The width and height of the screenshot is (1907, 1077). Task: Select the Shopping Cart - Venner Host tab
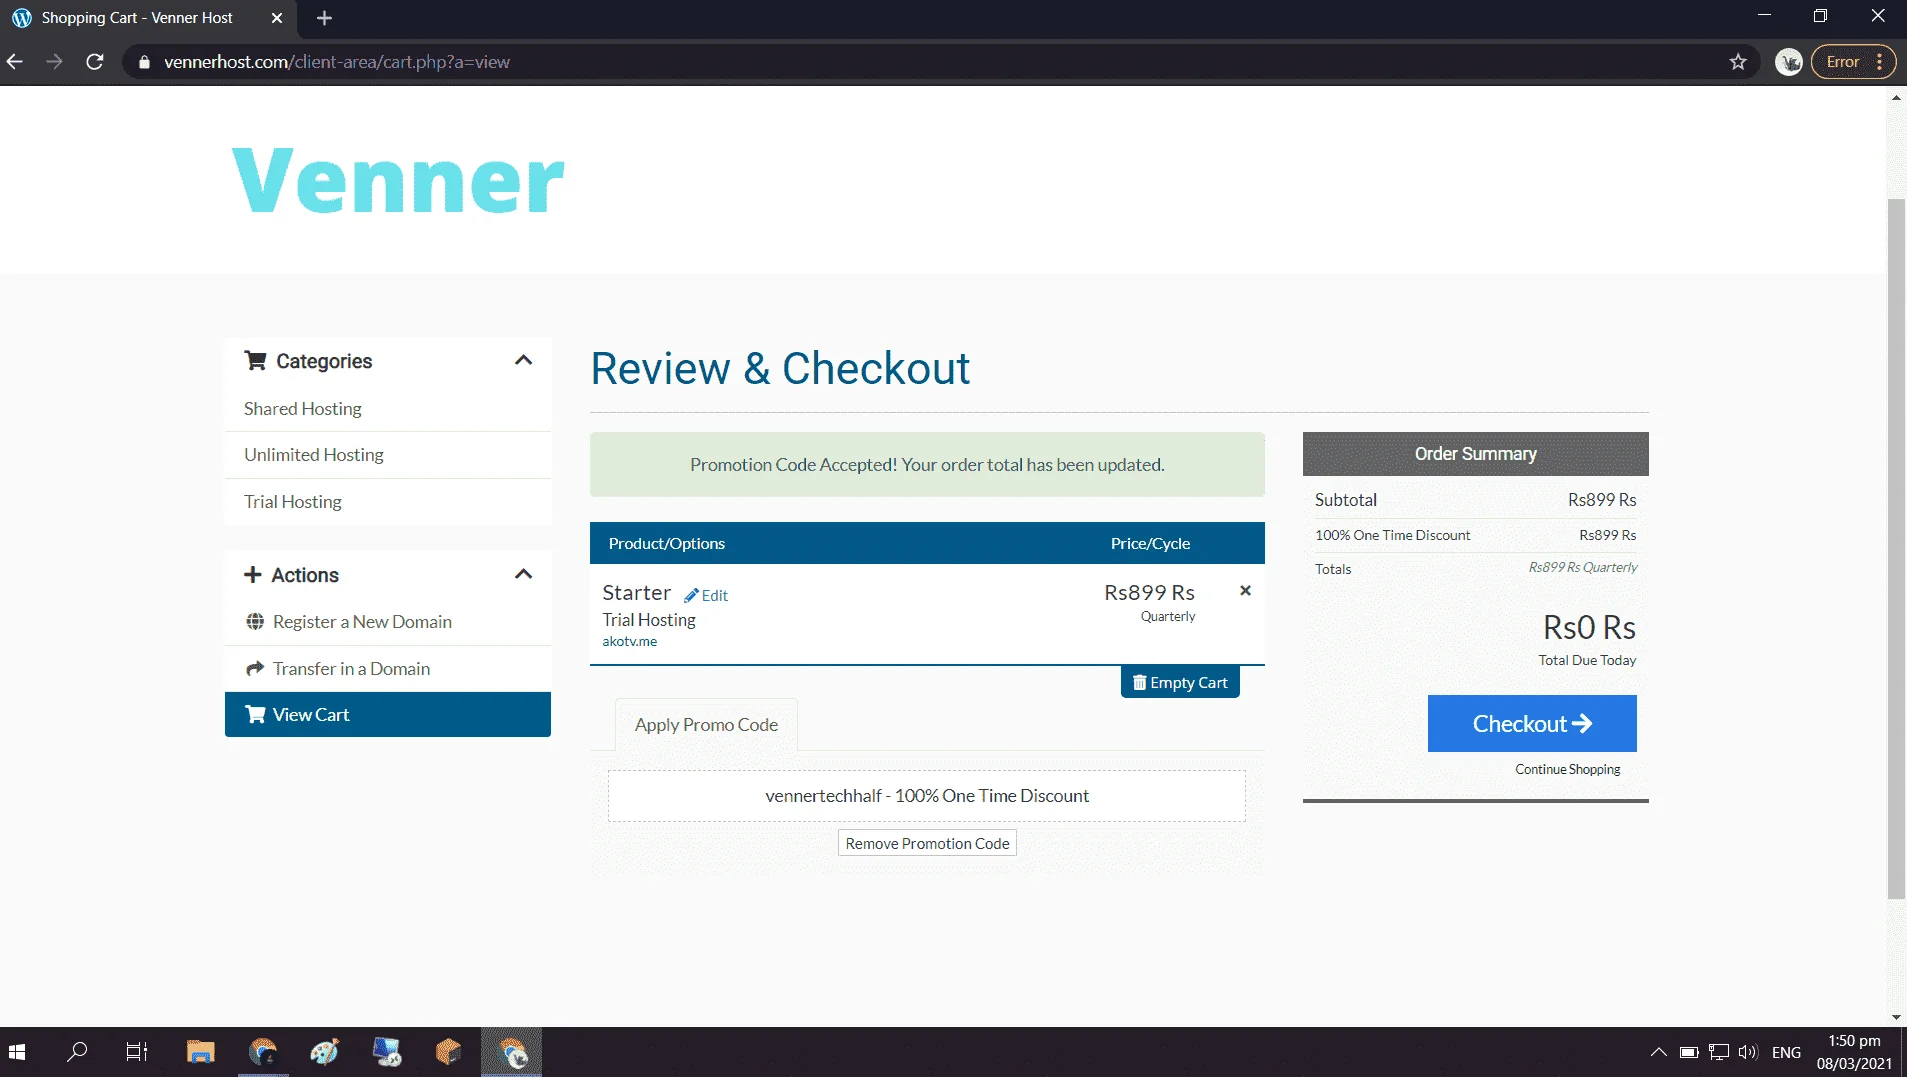148,18
